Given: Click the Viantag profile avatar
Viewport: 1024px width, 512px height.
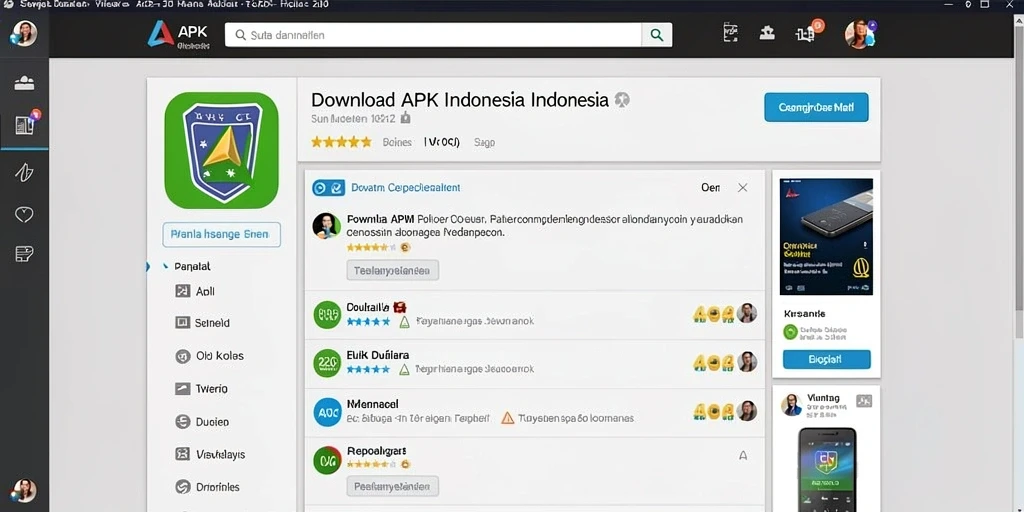Looking at the screenshot, I should pos(792,405).
